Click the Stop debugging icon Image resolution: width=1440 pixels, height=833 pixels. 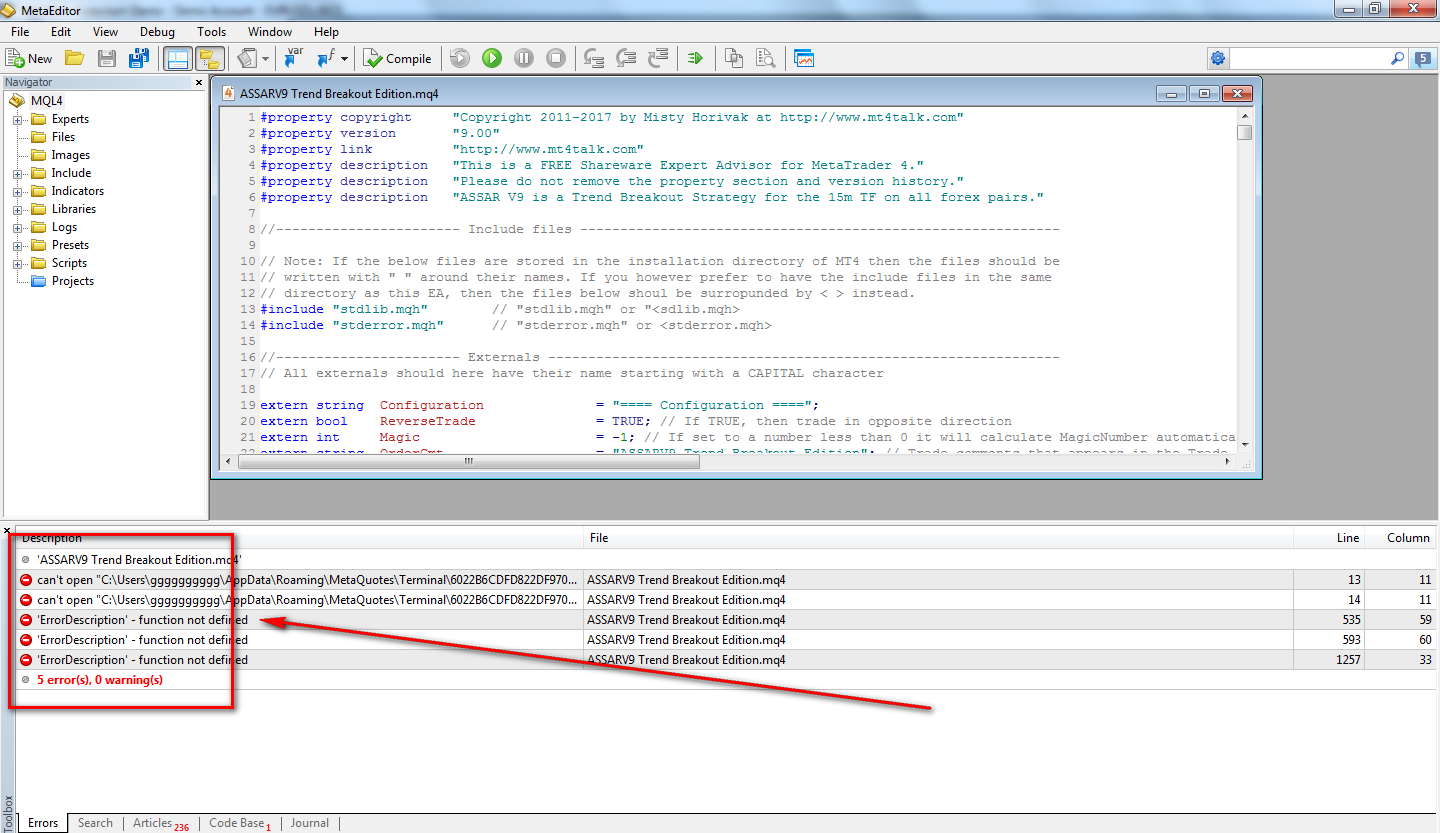556,58
